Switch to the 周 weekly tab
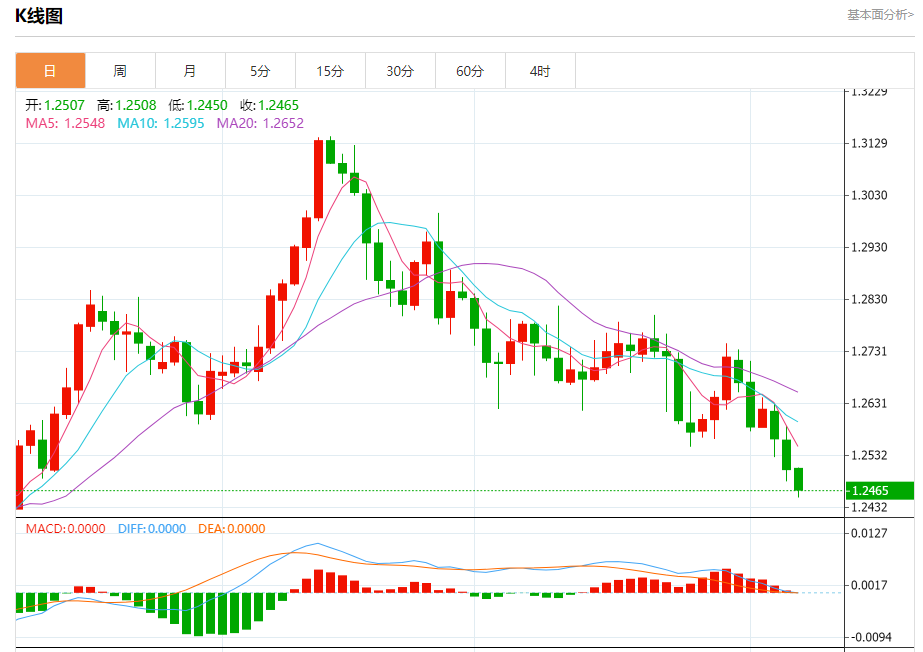This screenshot has width=923, height=652. [120, 71]
